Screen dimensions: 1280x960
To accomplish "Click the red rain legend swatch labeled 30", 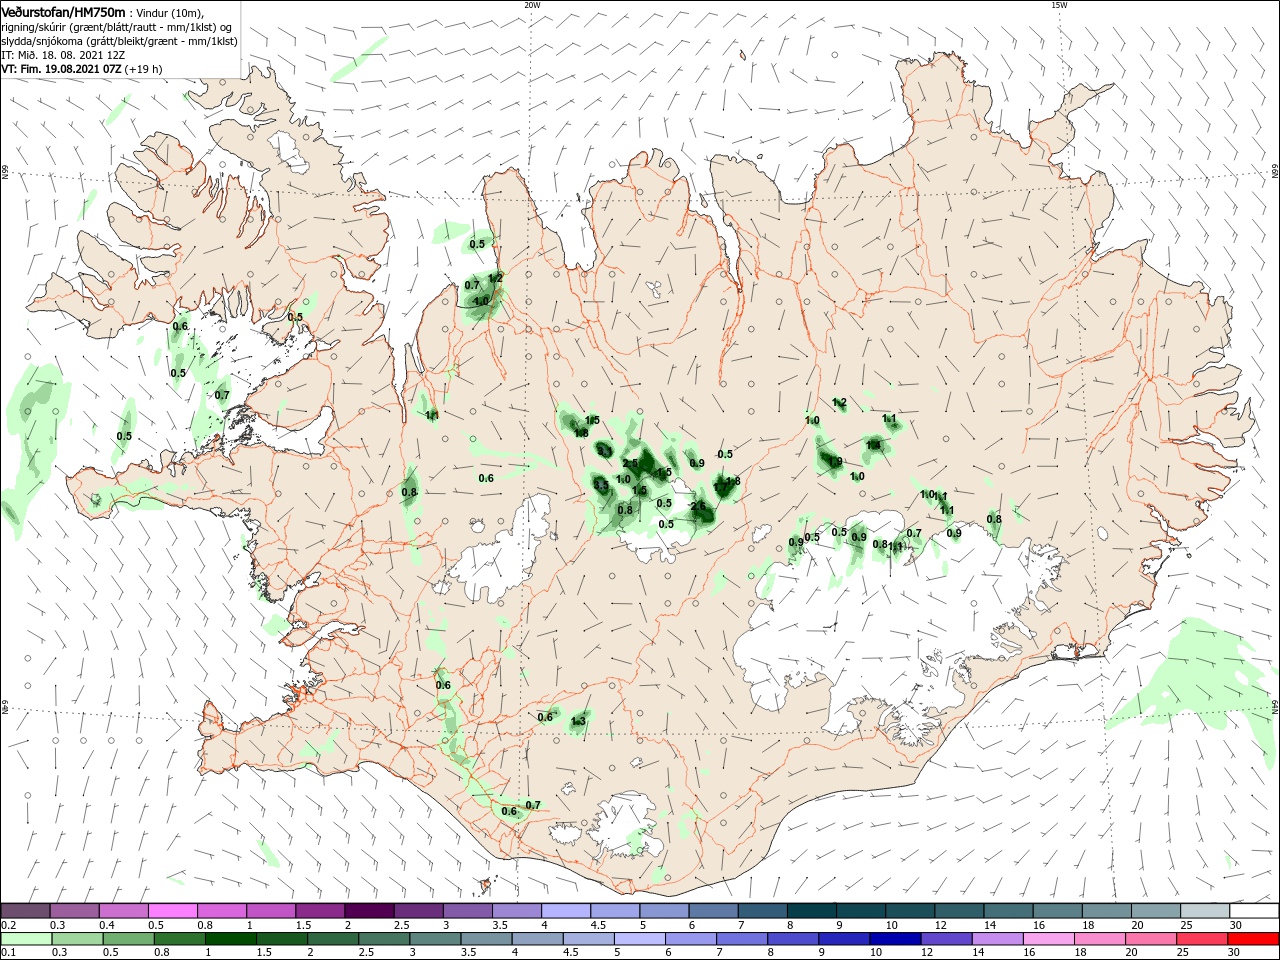I will [1253, 939].
